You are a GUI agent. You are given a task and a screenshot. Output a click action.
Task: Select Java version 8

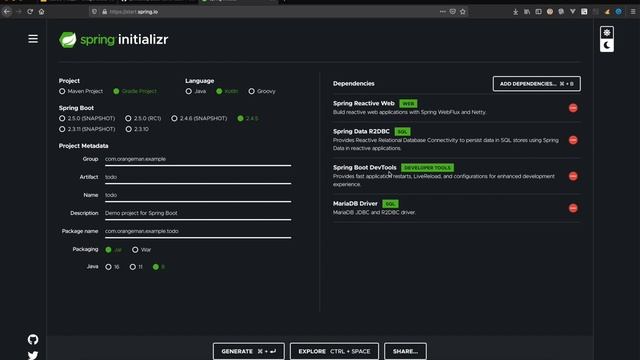click(159, 267)
